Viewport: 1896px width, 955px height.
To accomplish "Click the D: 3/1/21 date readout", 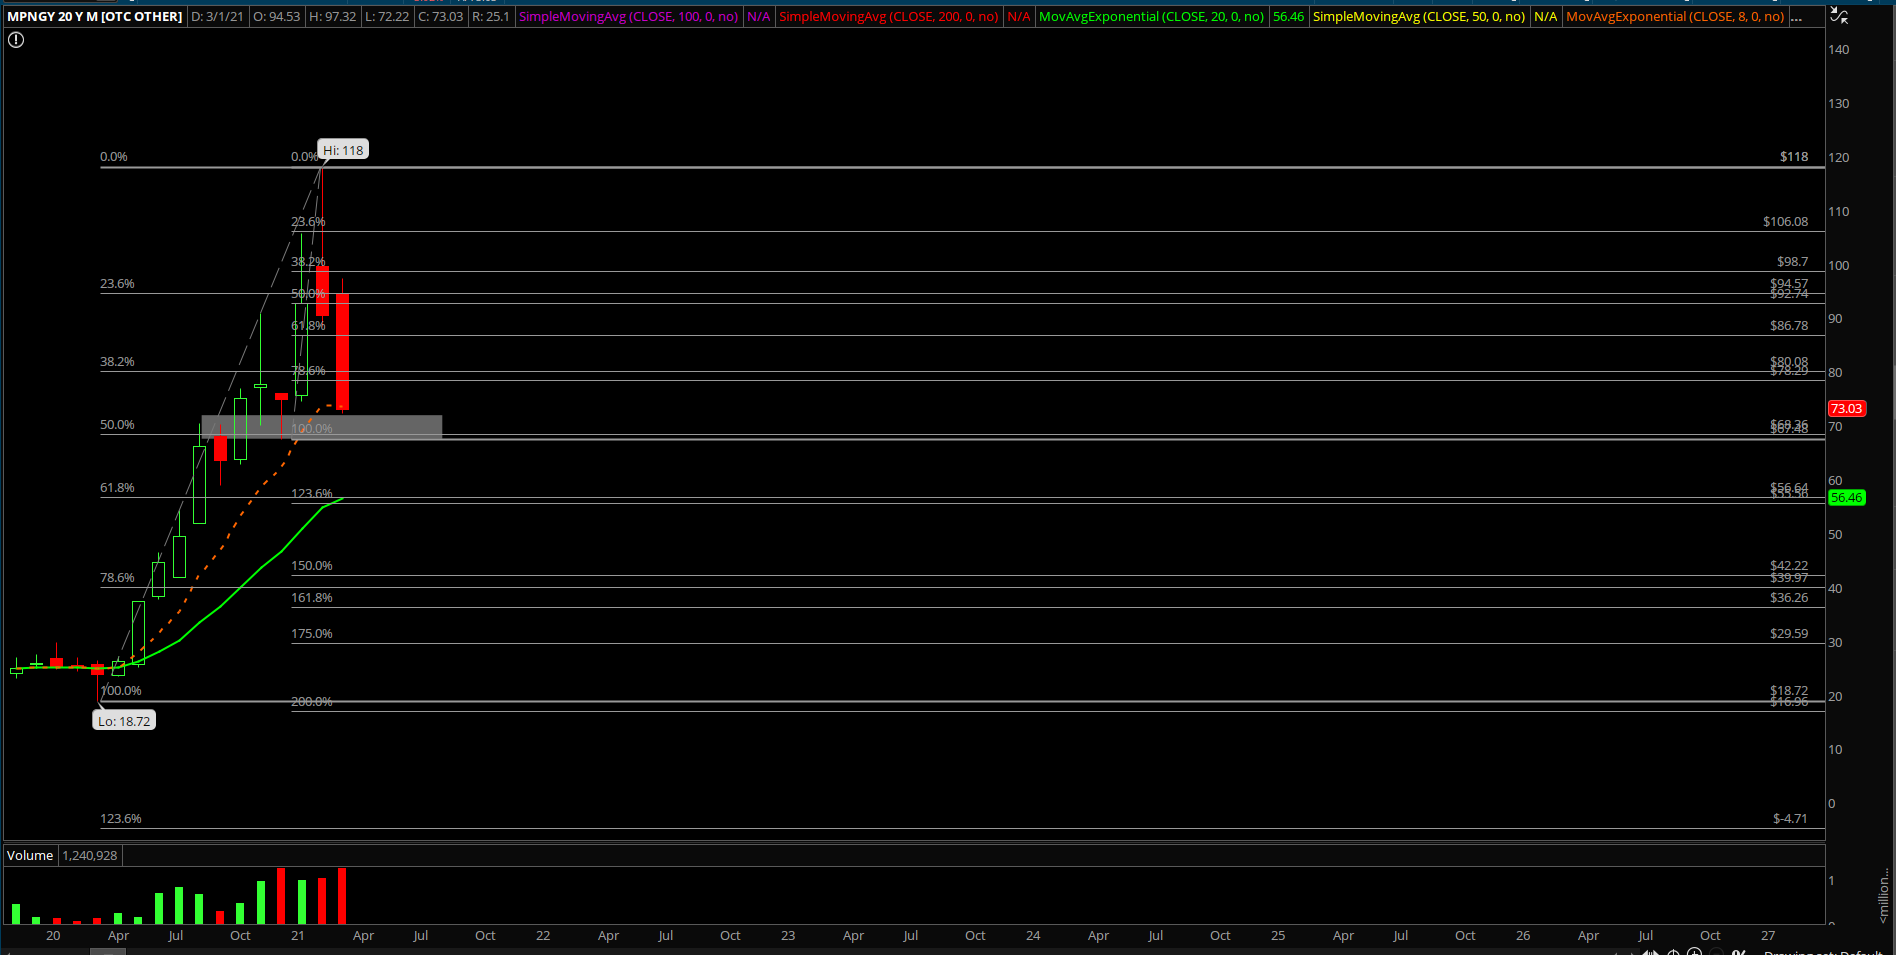I will [217, 17].
